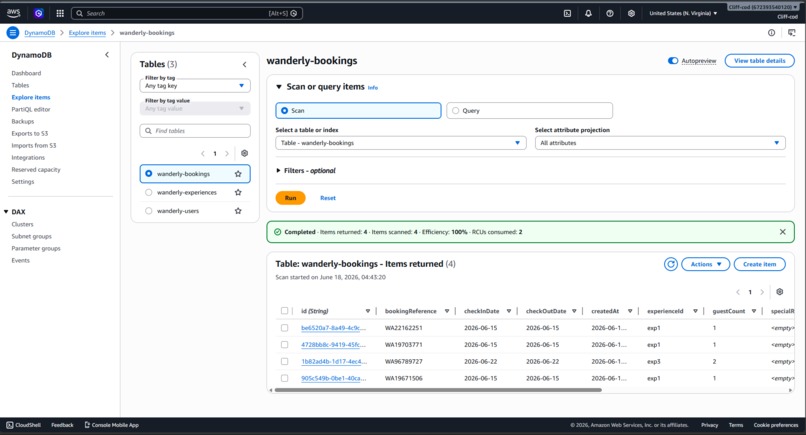Open the DynamoDB breadcrumb link
Screen dimensions: 806x435
tap(40, 33)
